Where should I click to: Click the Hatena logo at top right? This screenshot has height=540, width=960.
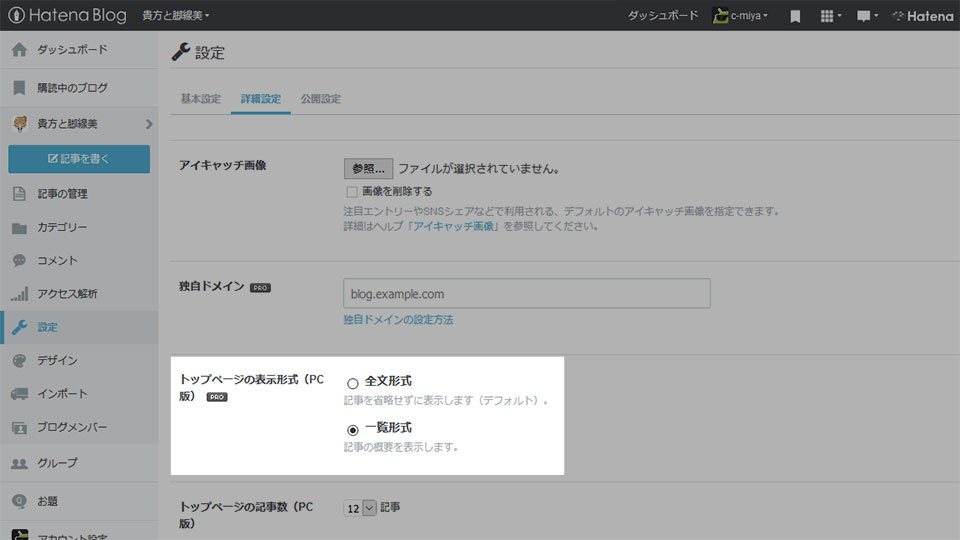[x=923, y=16]
